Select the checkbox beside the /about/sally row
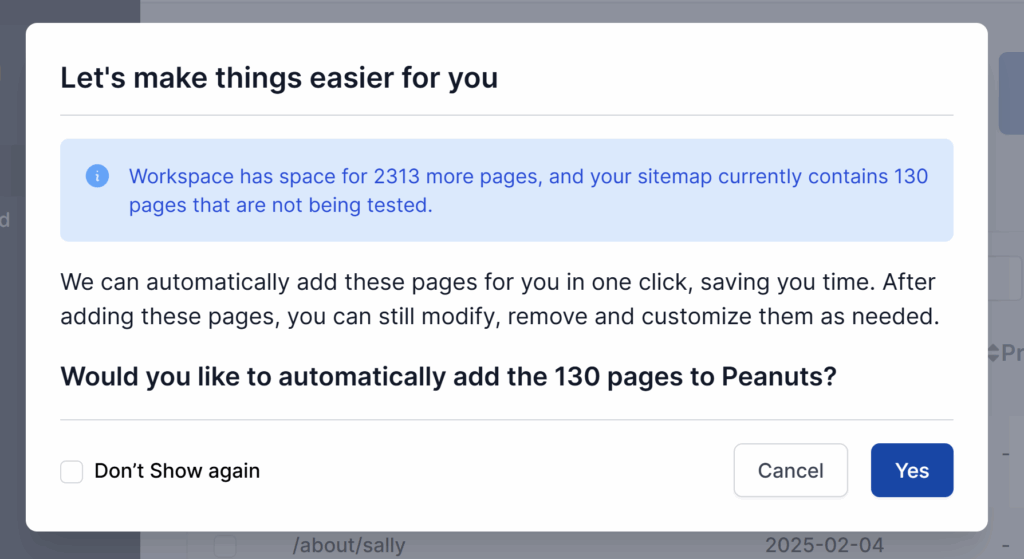Image resolution: width=1024 pixels, height=559 pixels. 225,546
